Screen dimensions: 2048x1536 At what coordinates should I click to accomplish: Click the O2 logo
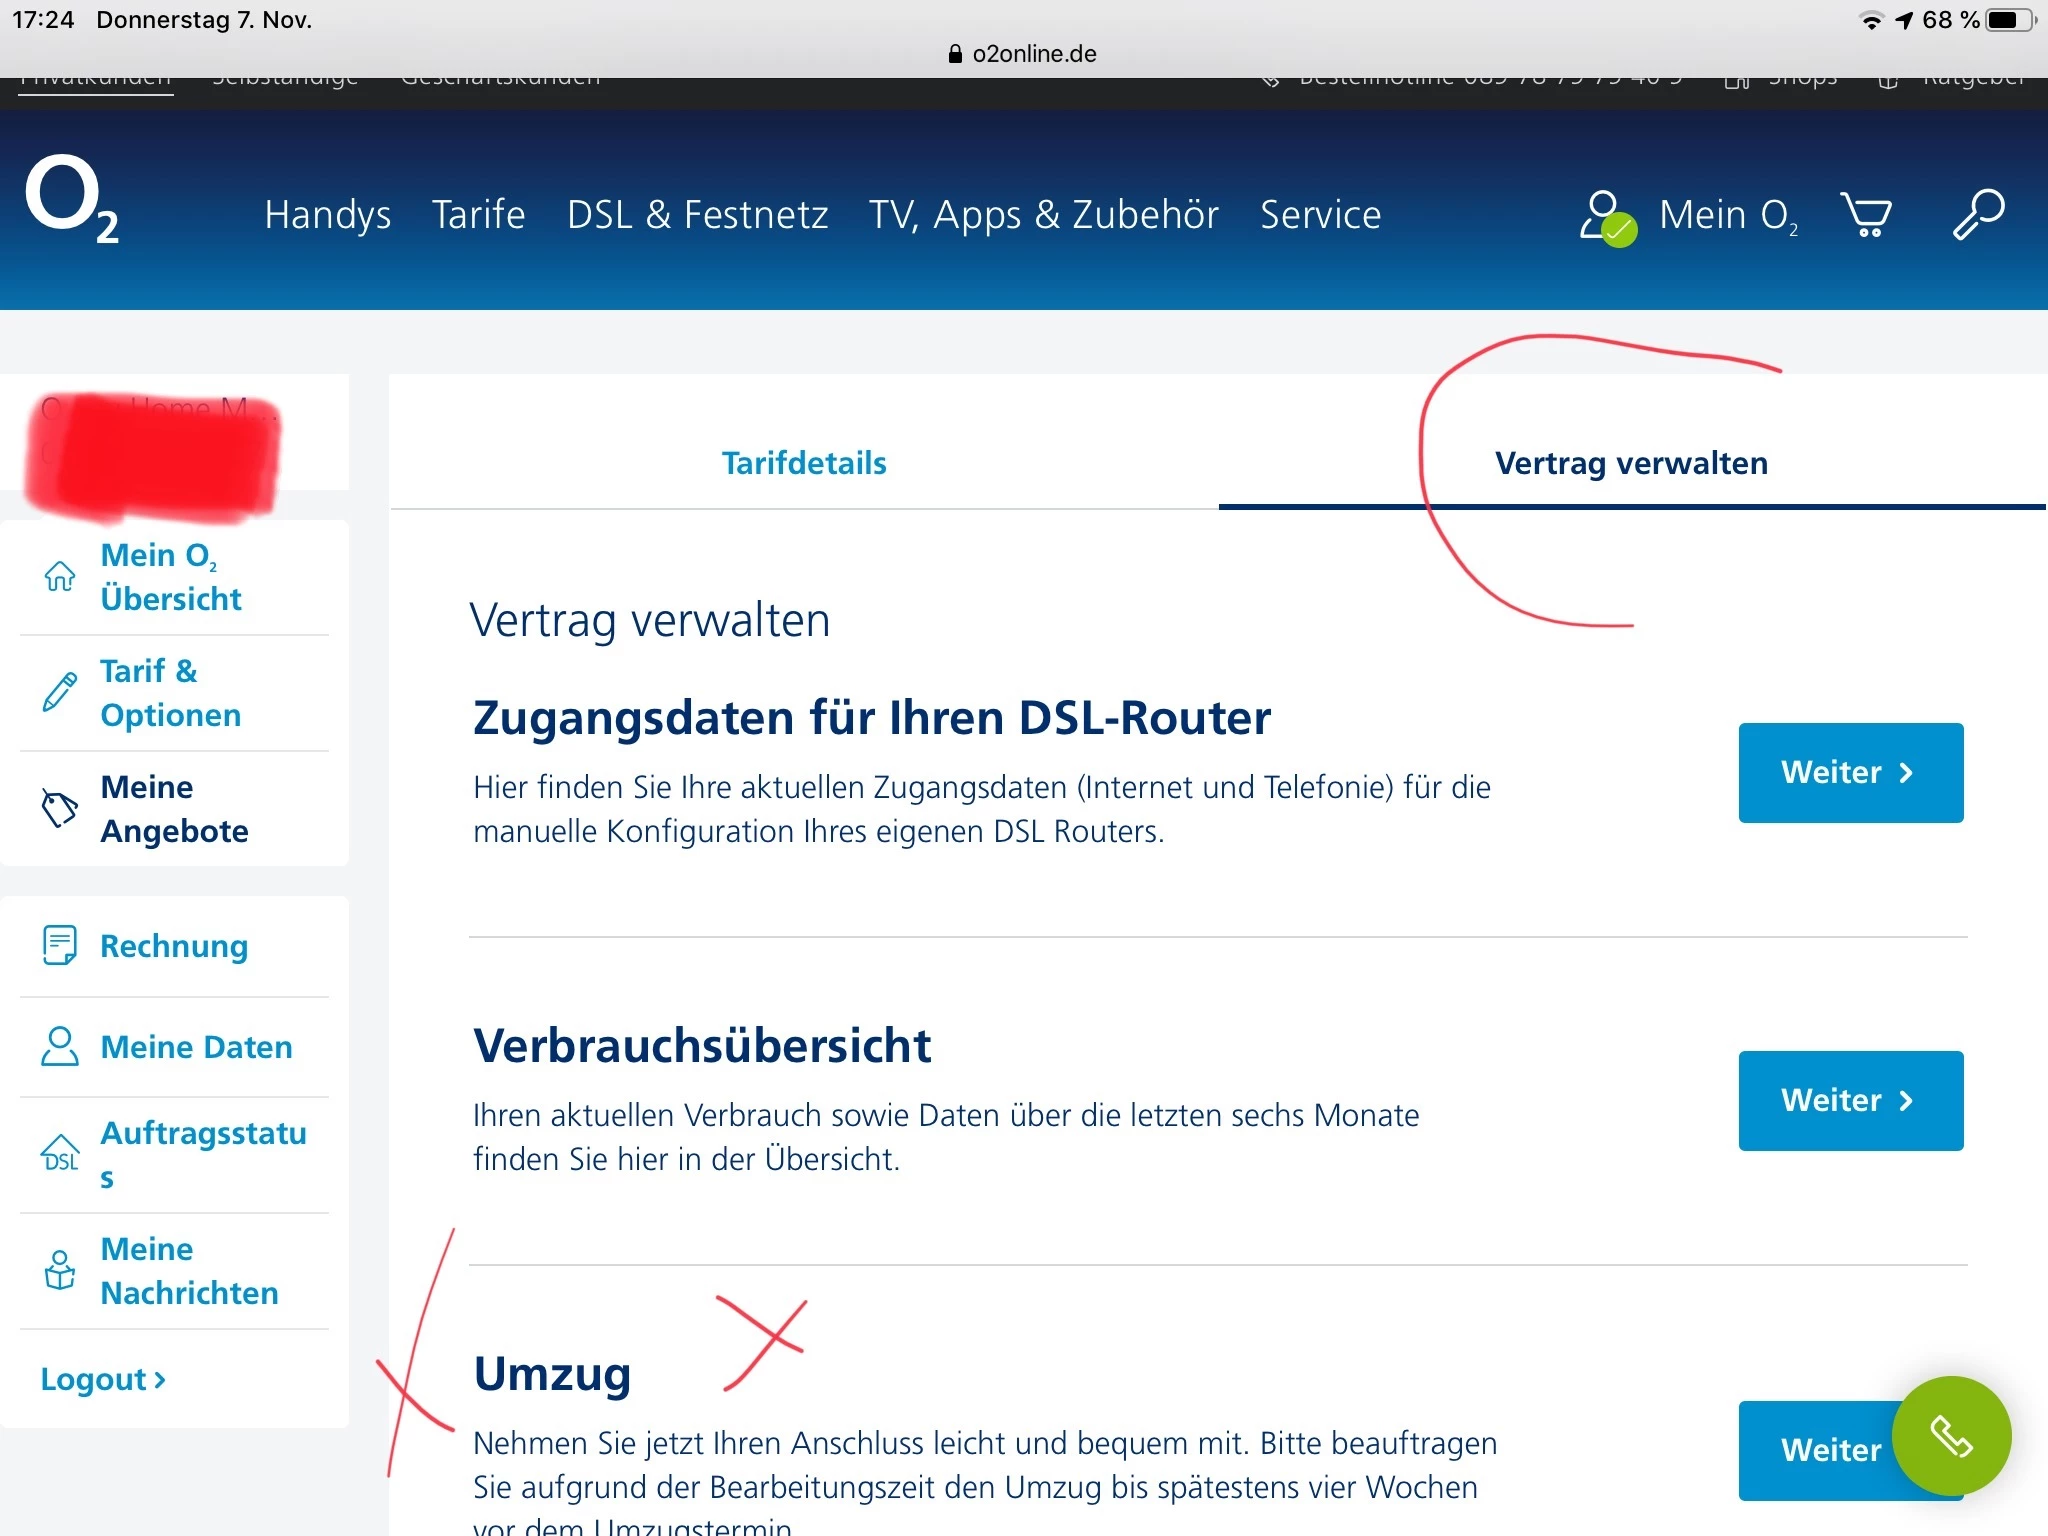(x=72, y=200)
